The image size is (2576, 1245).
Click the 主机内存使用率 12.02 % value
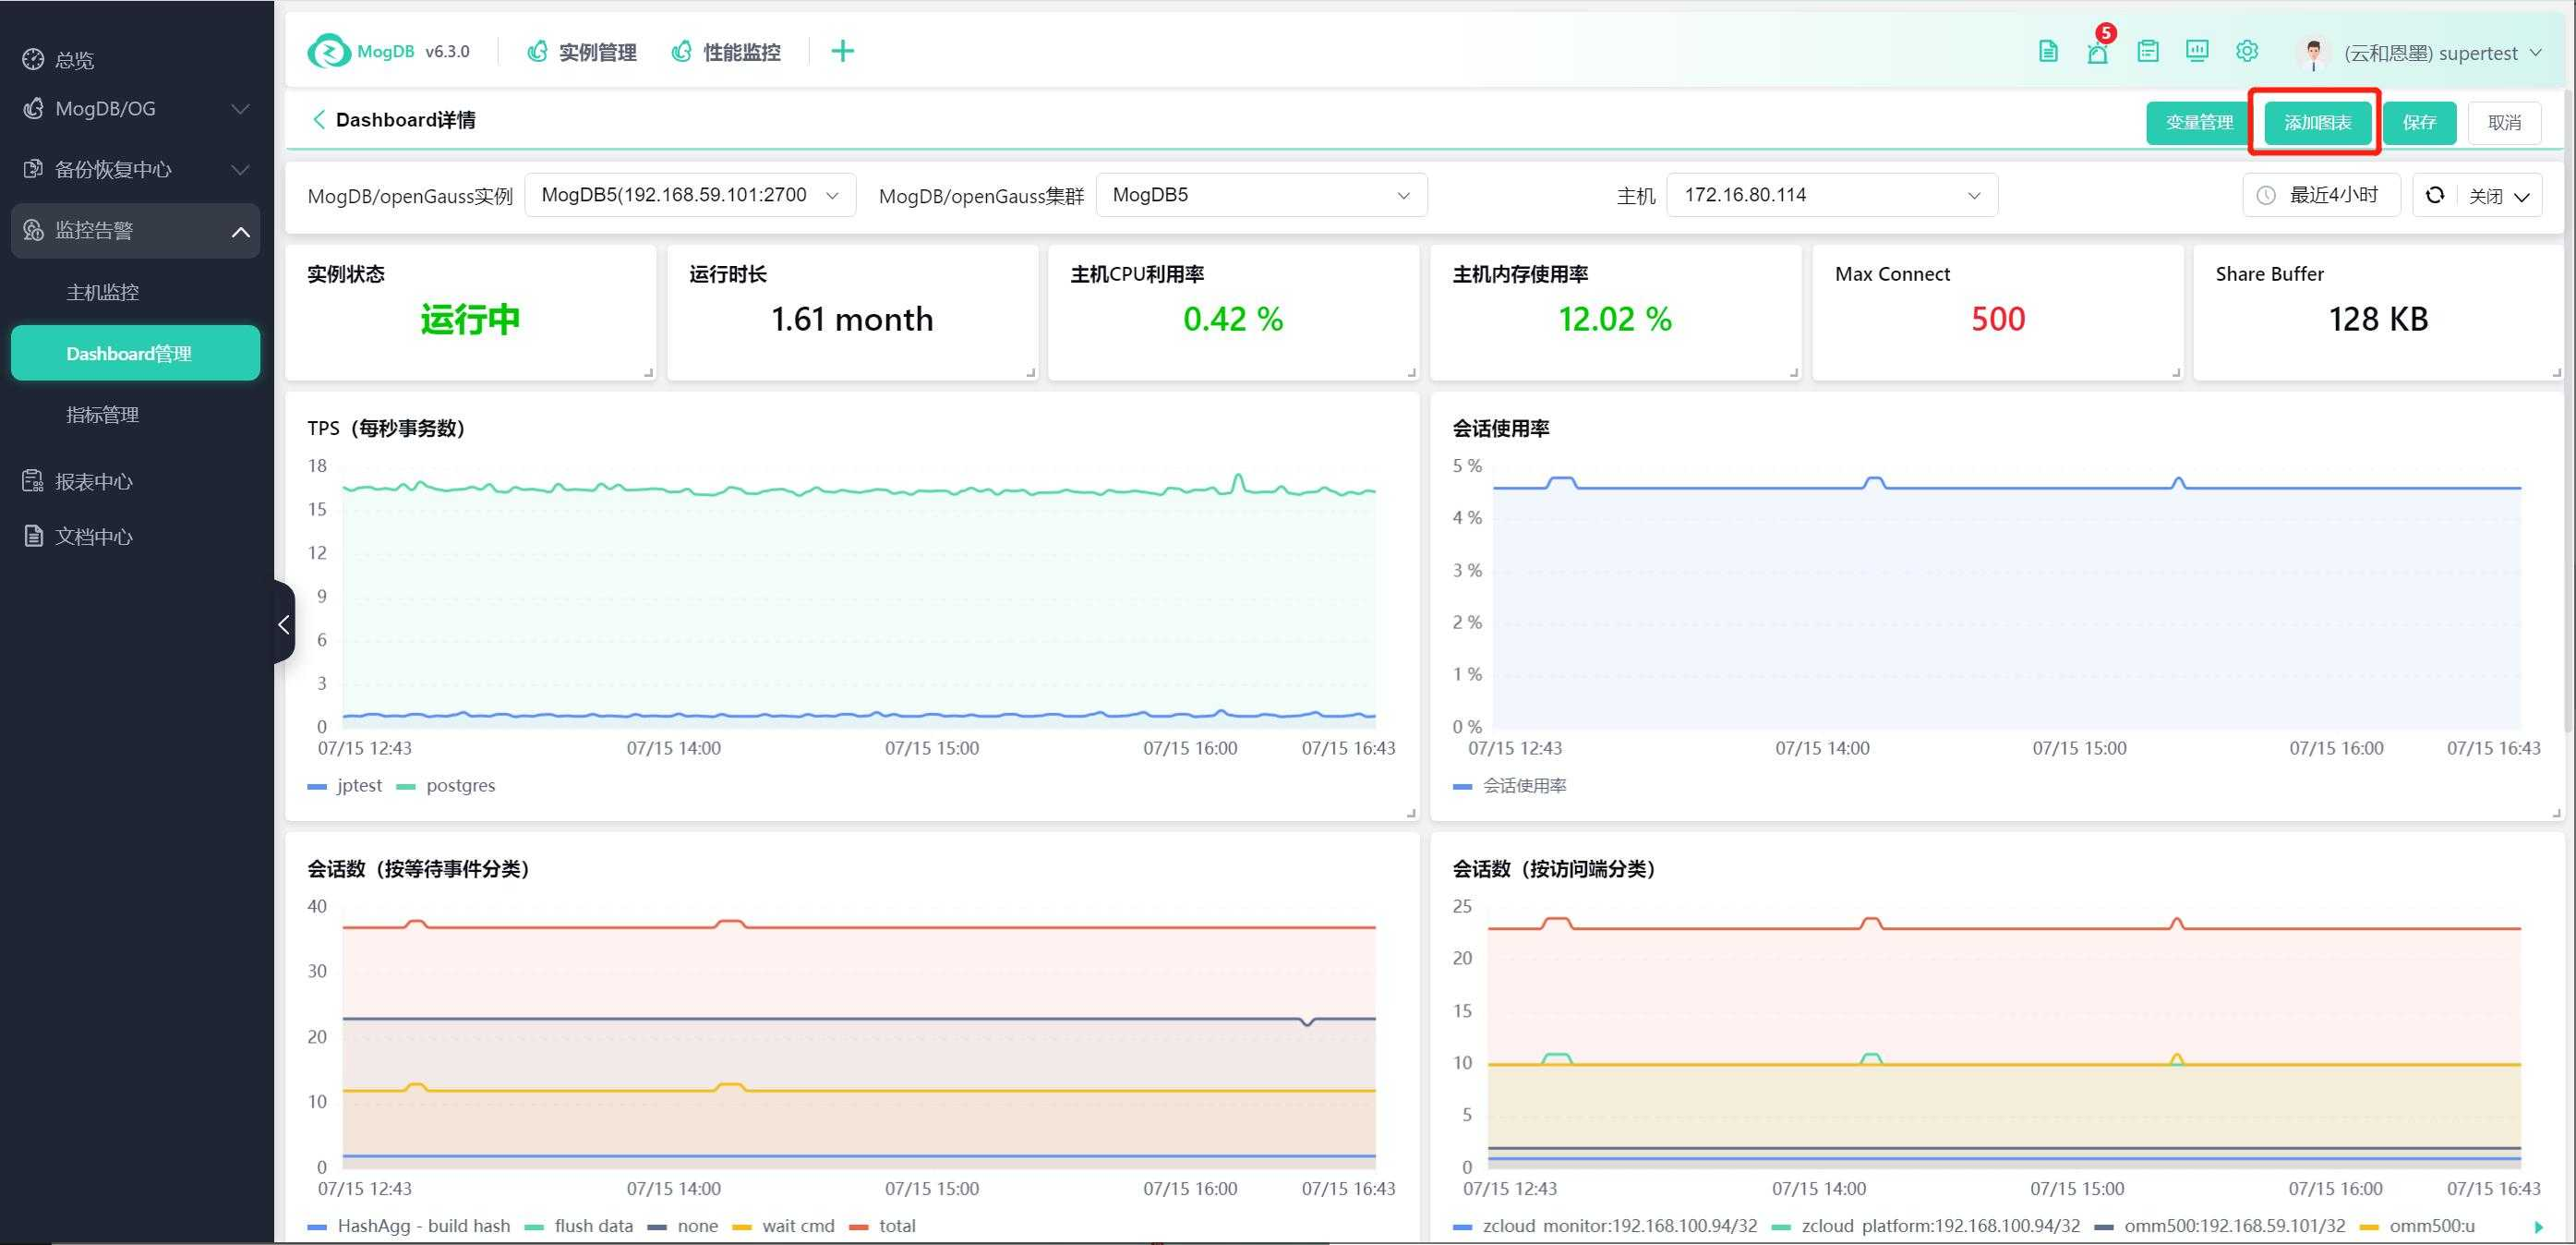[x=1615, y=319]
